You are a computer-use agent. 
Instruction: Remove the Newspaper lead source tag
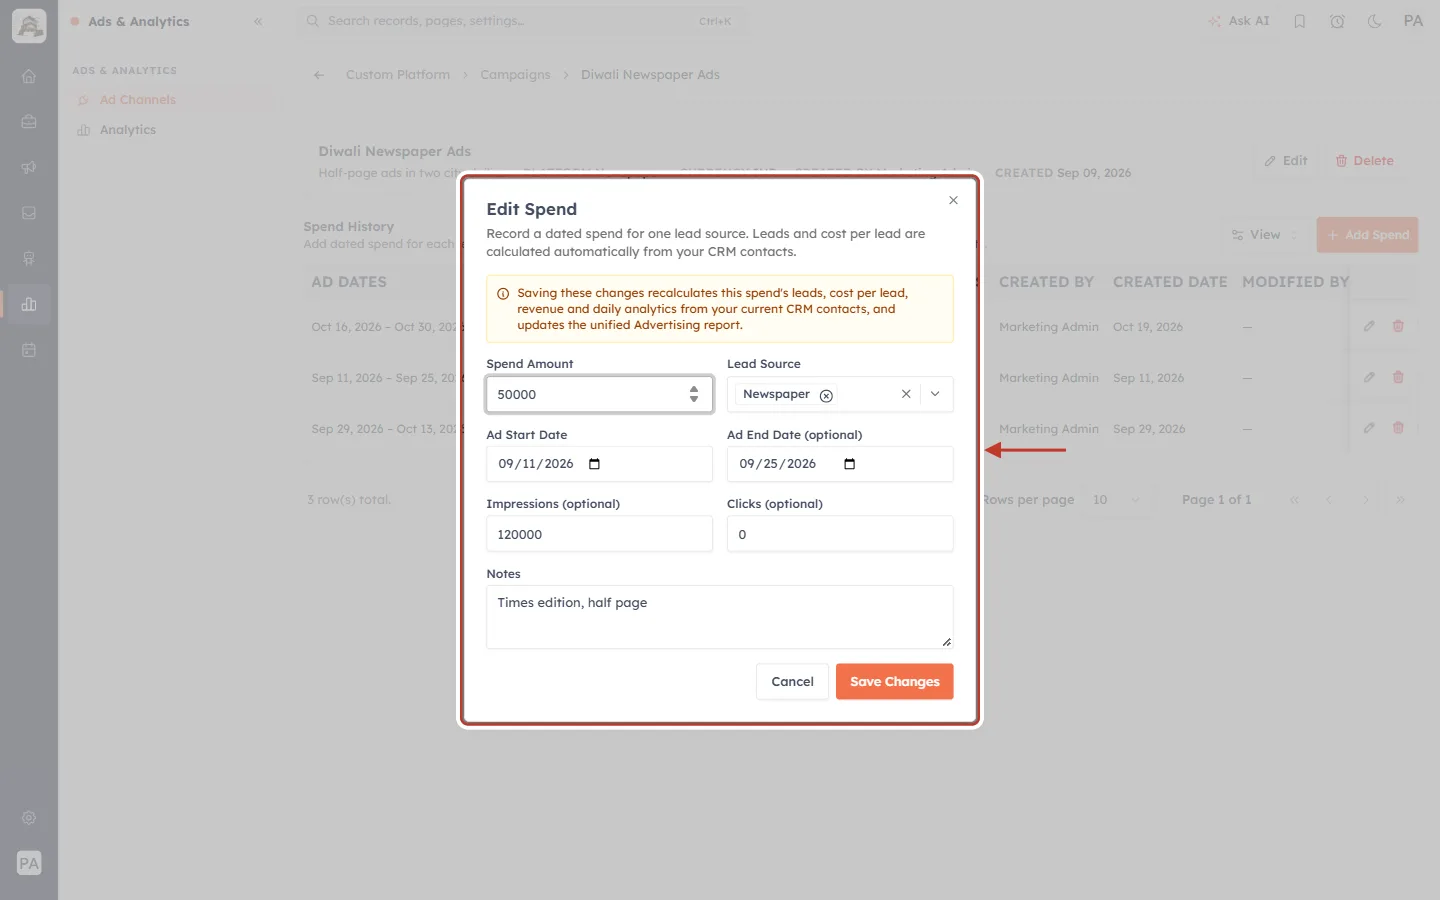tap(826, 395)
